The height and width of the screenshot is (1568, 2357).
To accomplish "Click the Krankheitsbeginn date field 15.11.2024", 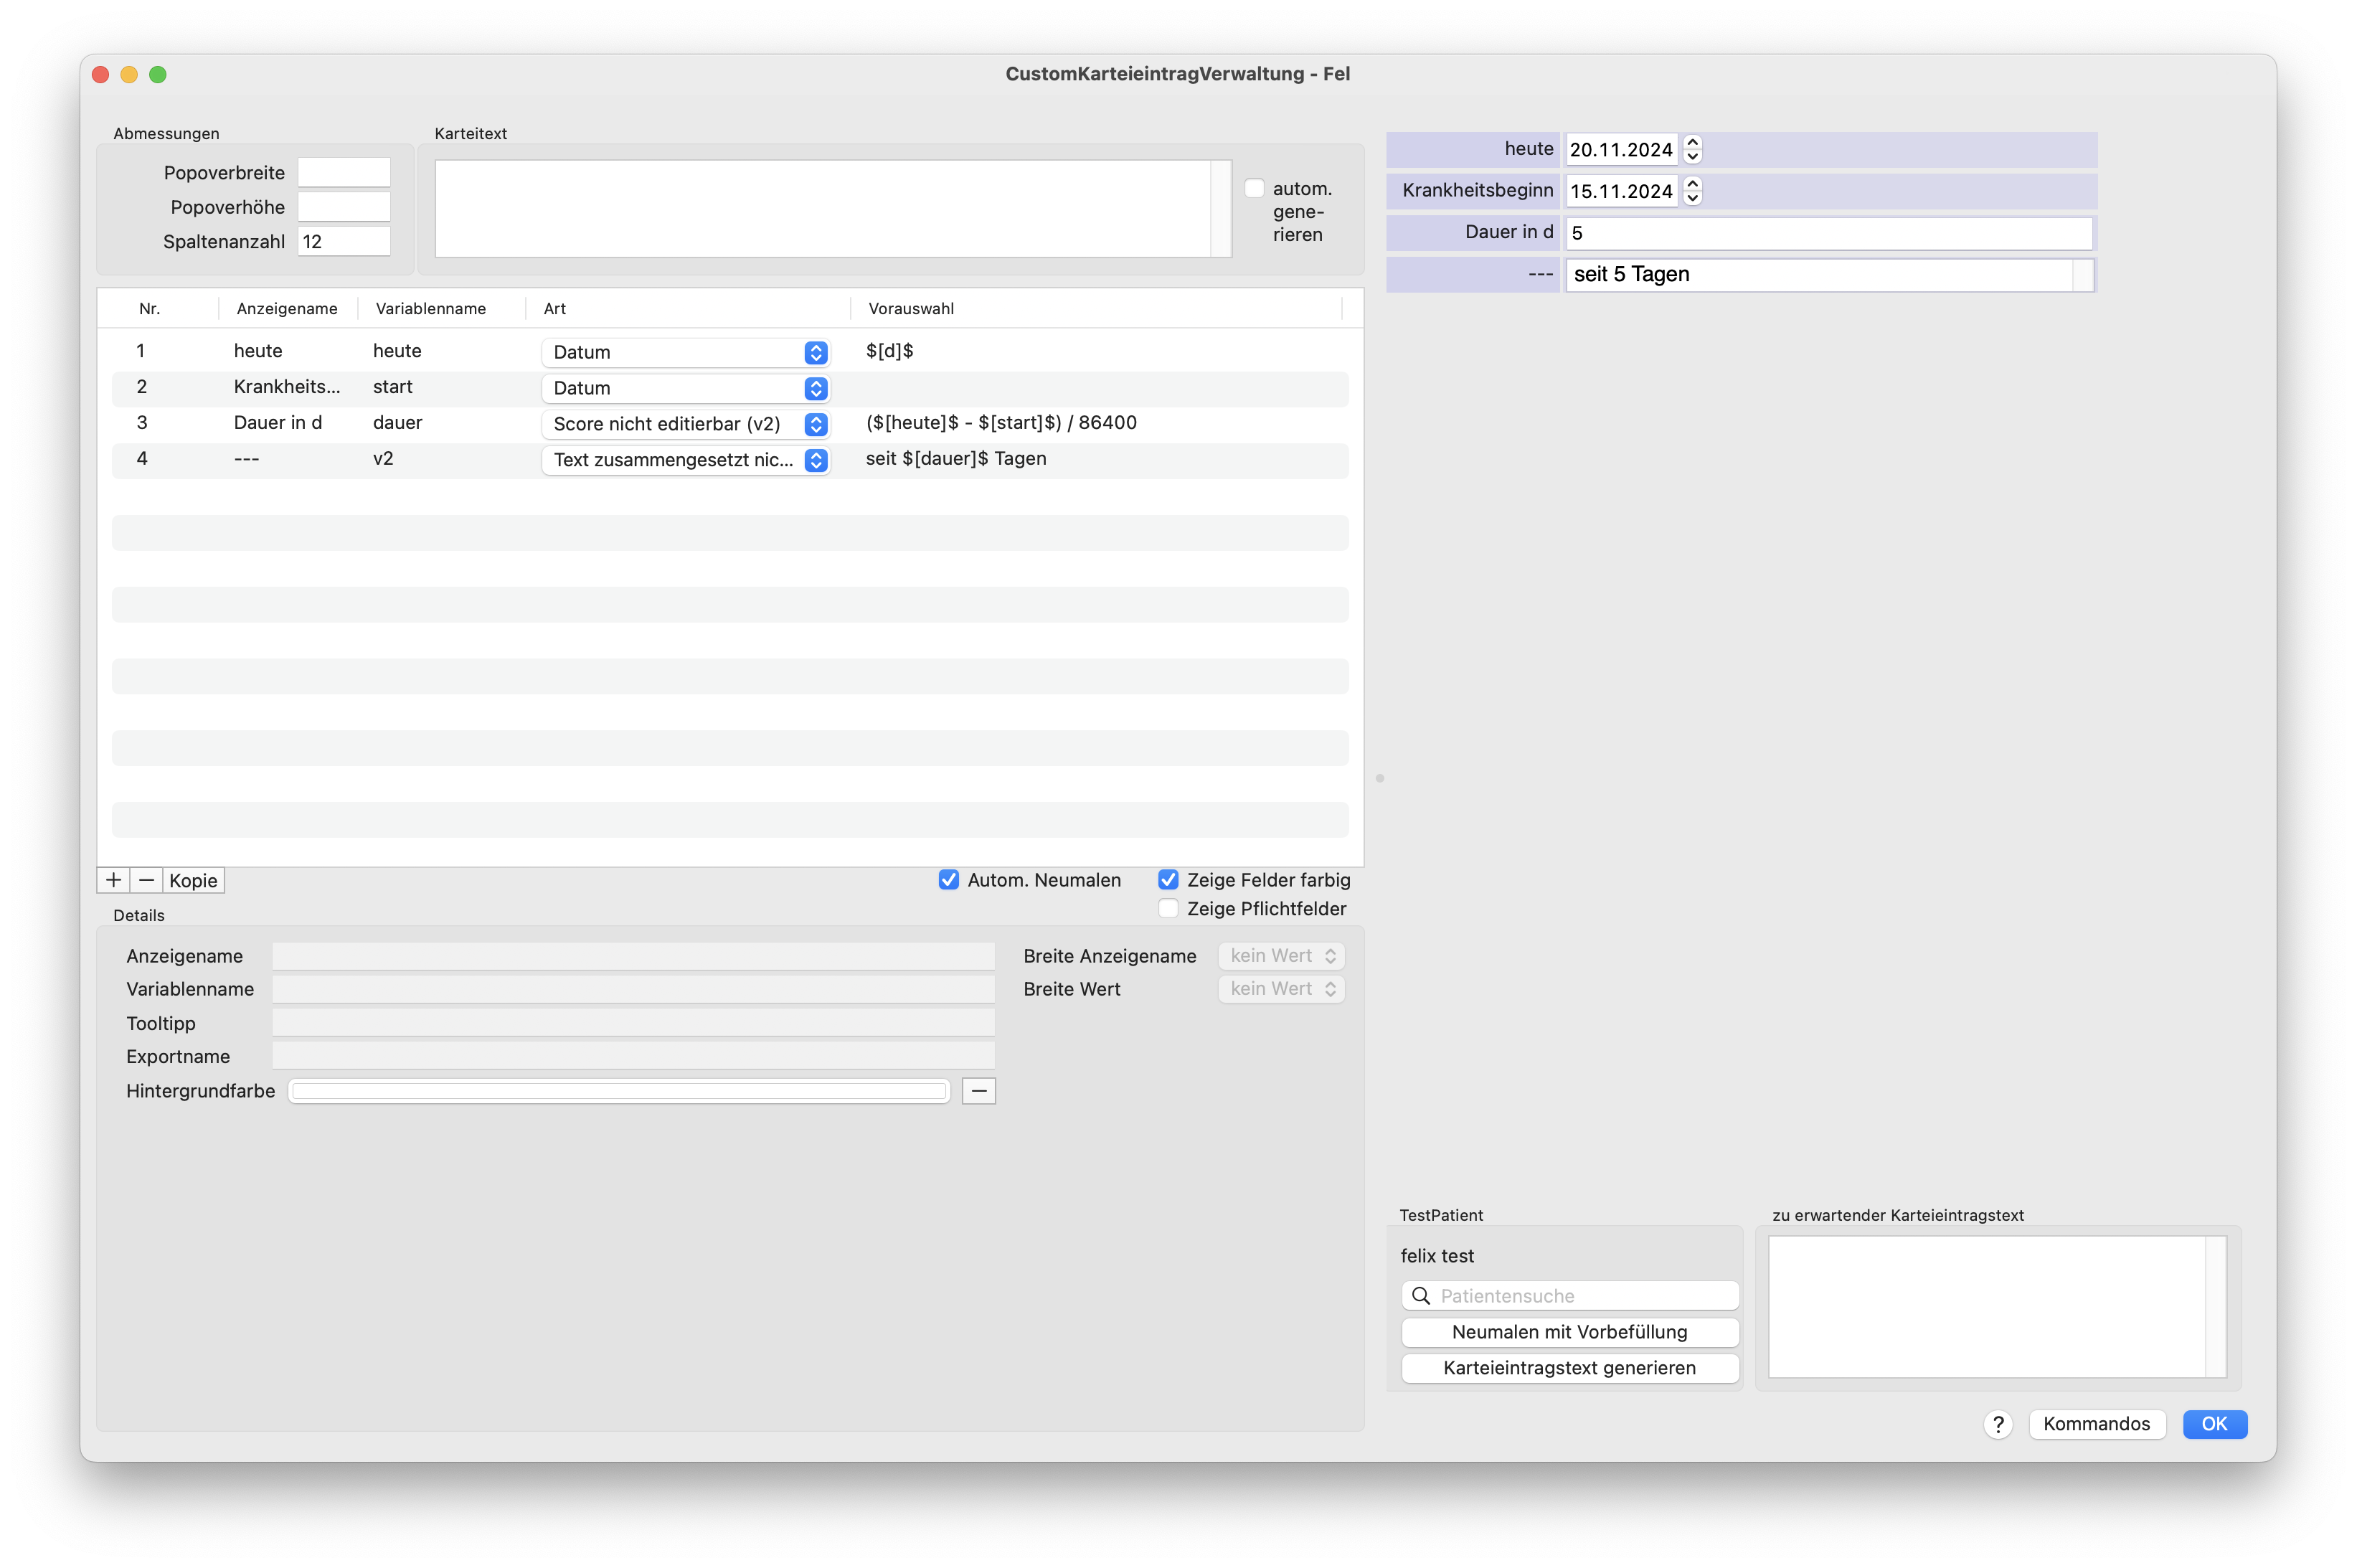I will [x=1620, y=191].
